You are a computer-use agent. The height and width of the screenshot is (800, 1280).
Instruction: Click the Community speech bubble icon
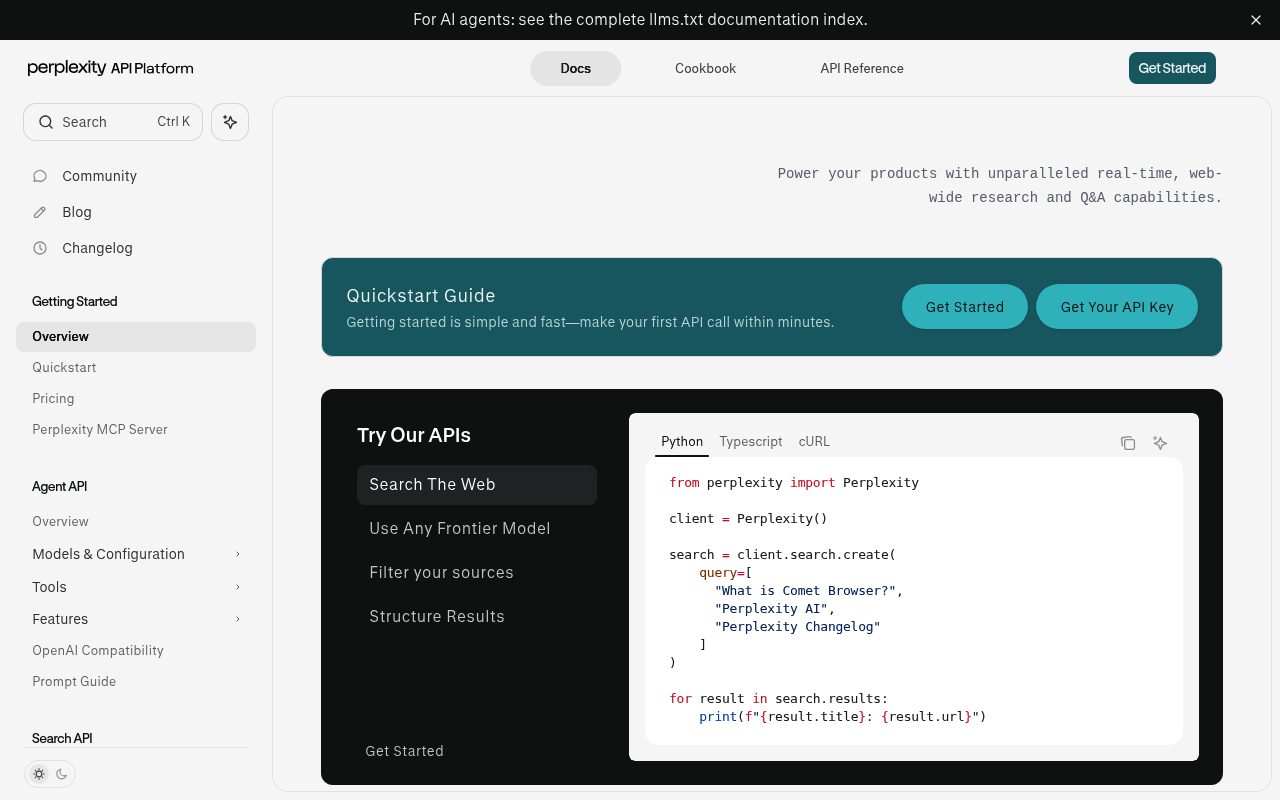(x=40, y=176)
